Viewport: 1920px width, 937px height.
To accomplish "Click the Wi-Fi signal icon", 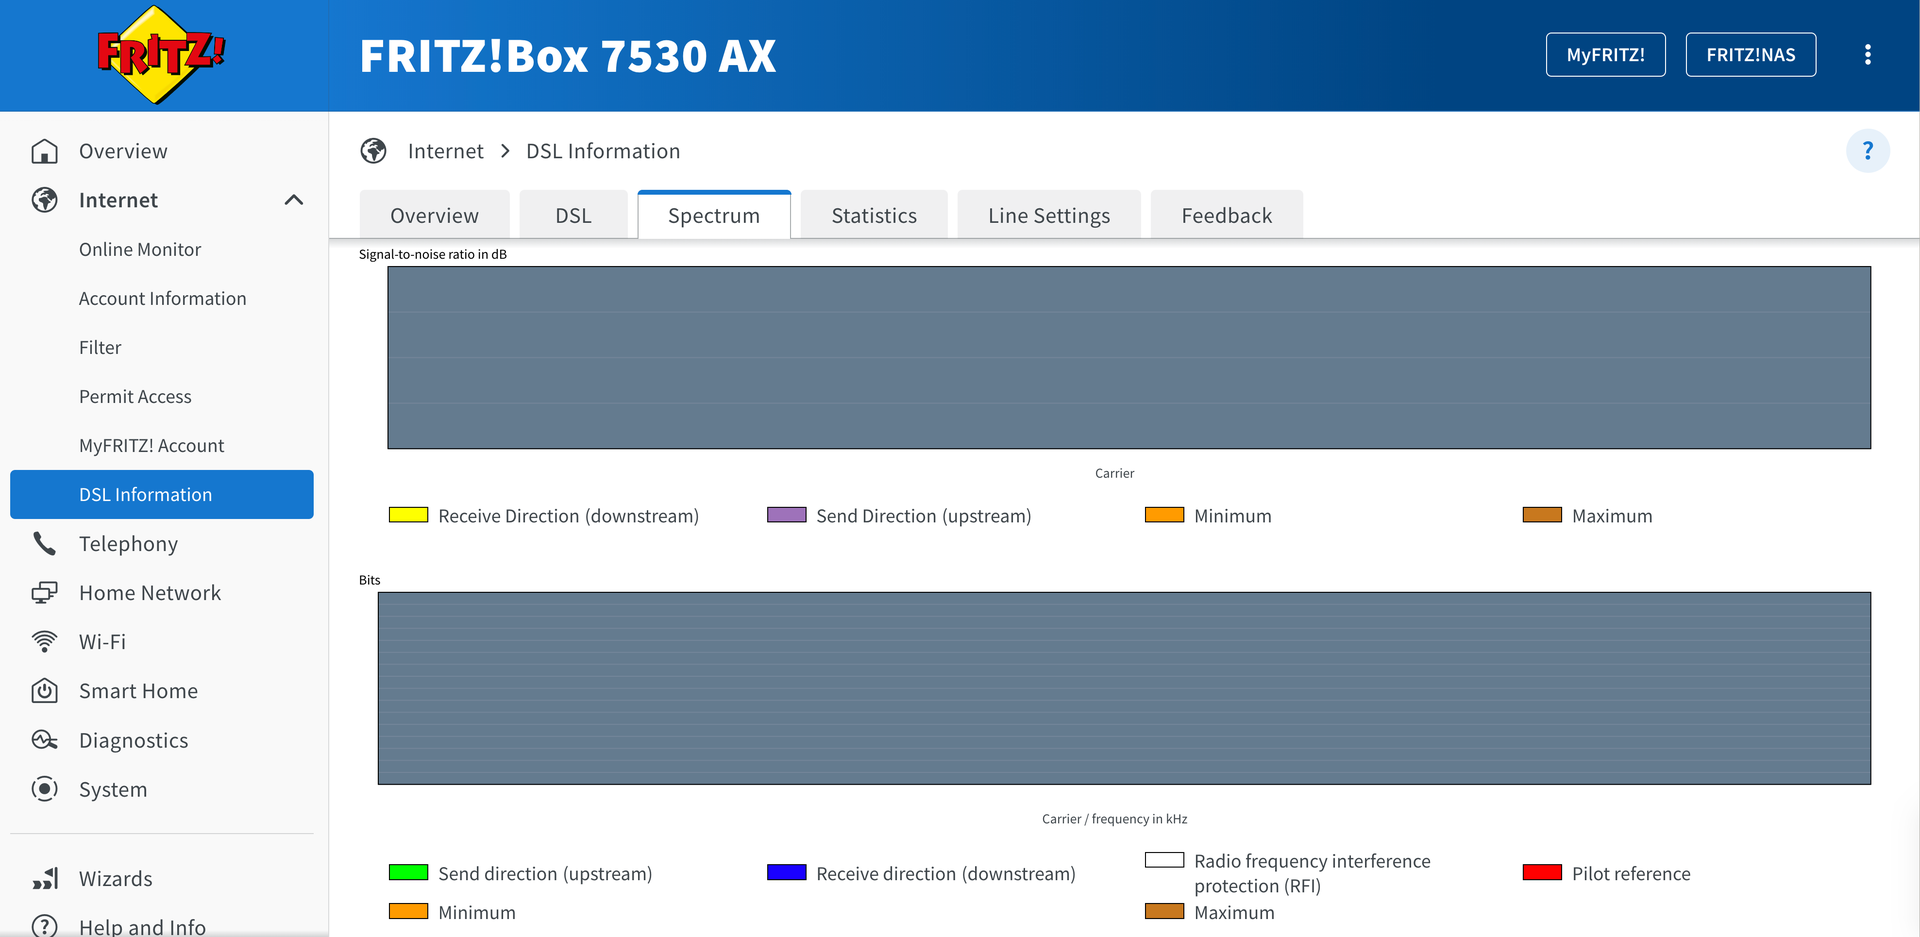I will pos(44,642).
